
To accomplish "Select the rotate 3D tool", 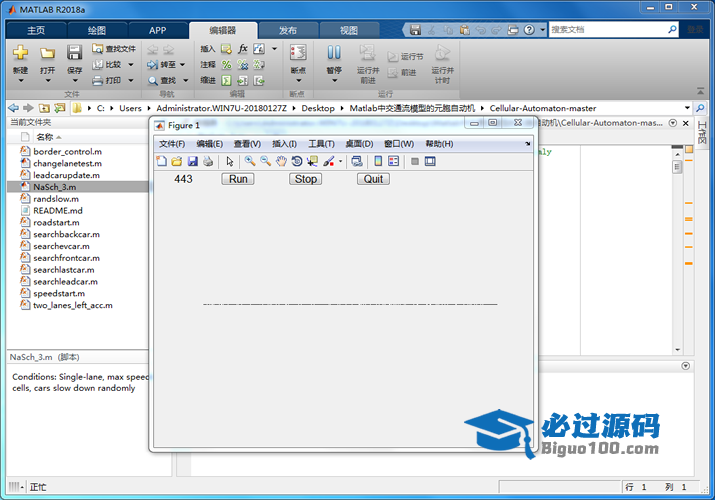I will coord(297,161).
